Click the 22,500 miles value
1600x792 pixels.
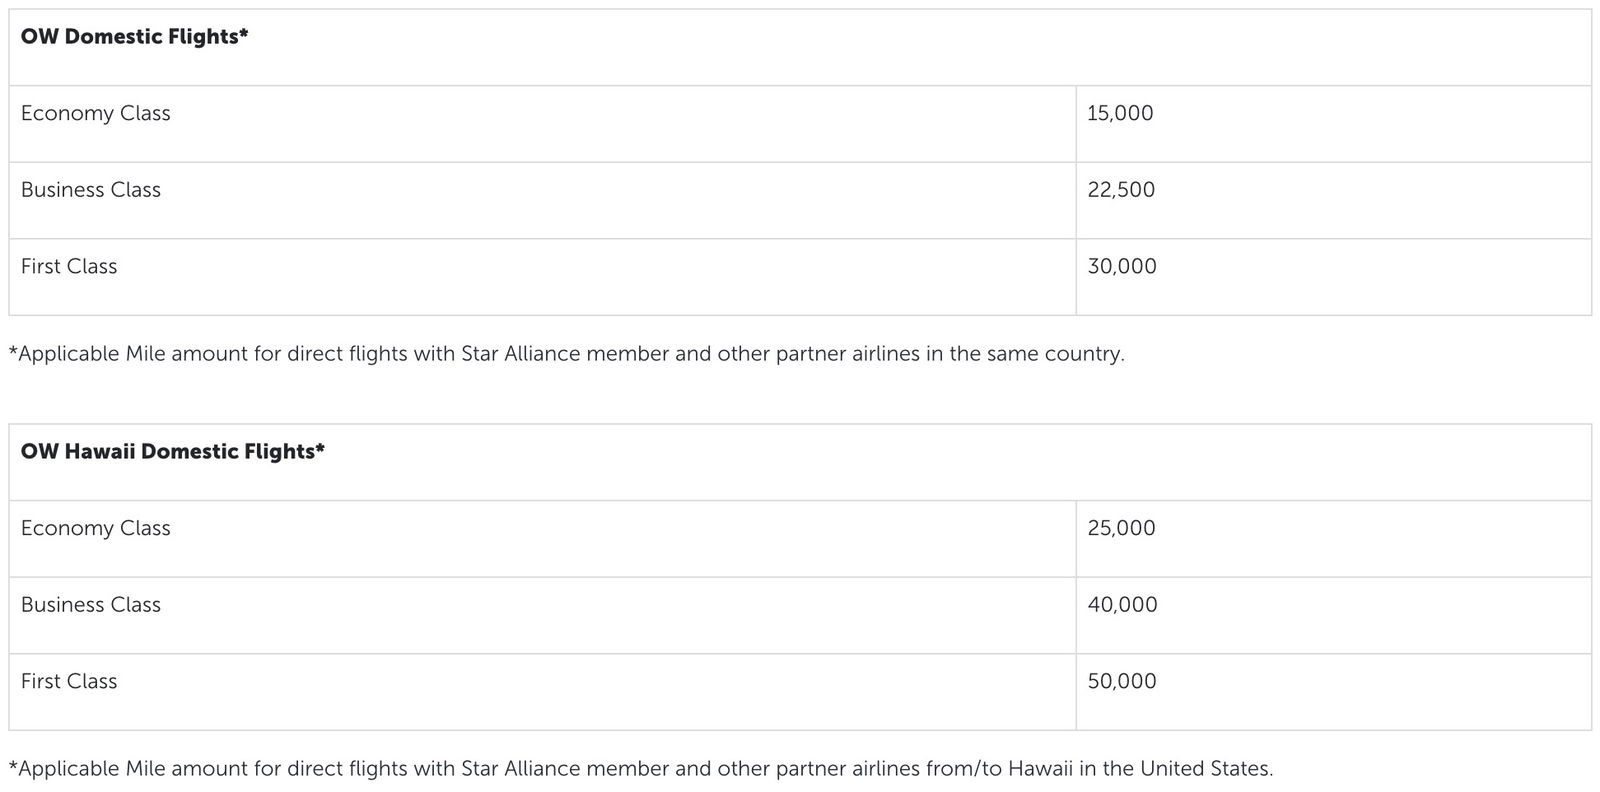tap(1121, 190)
